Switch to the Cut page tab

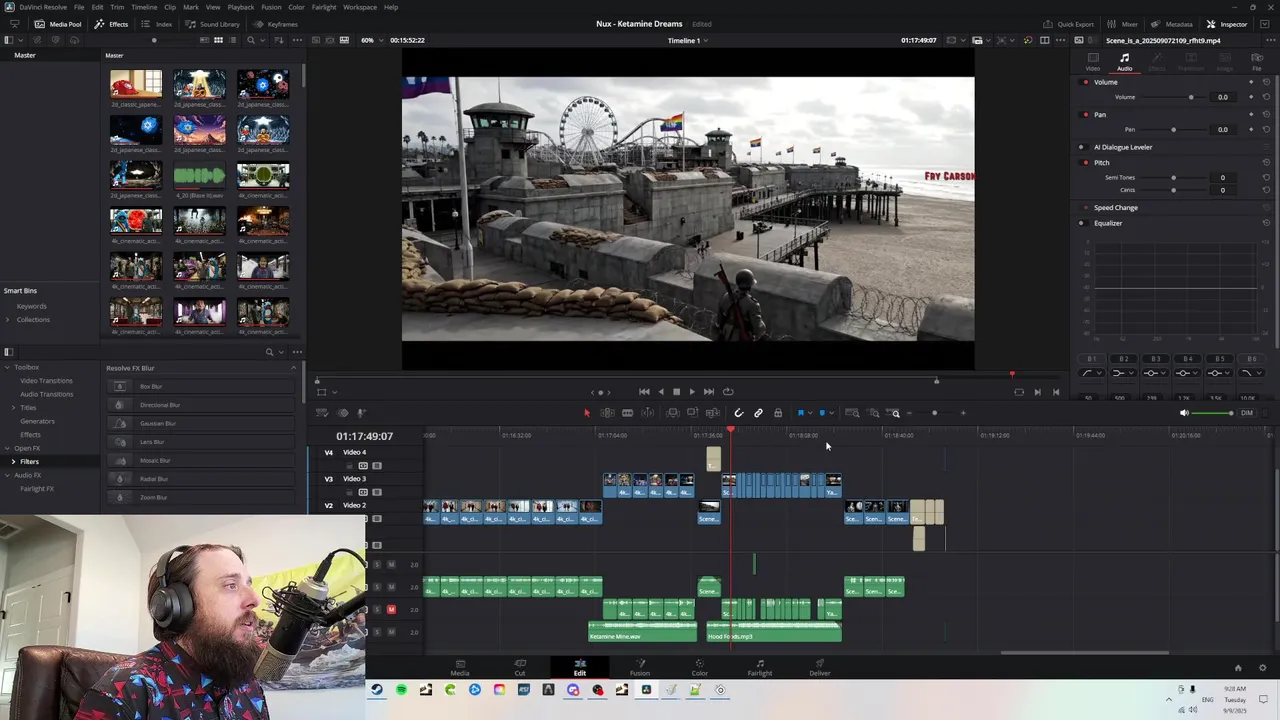click(520, 667)
